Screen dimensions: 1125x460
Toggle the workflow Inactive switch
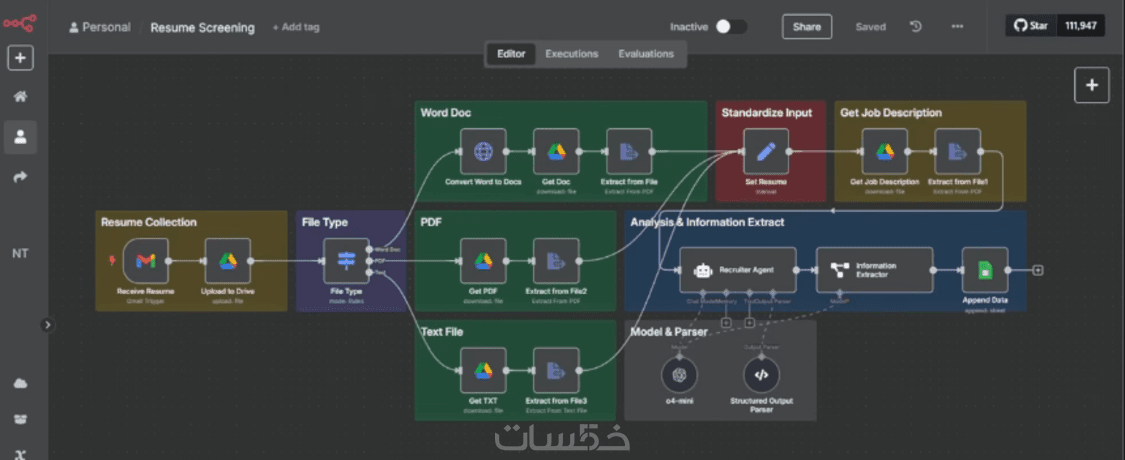pyautogui.click(x=731, y=27)
